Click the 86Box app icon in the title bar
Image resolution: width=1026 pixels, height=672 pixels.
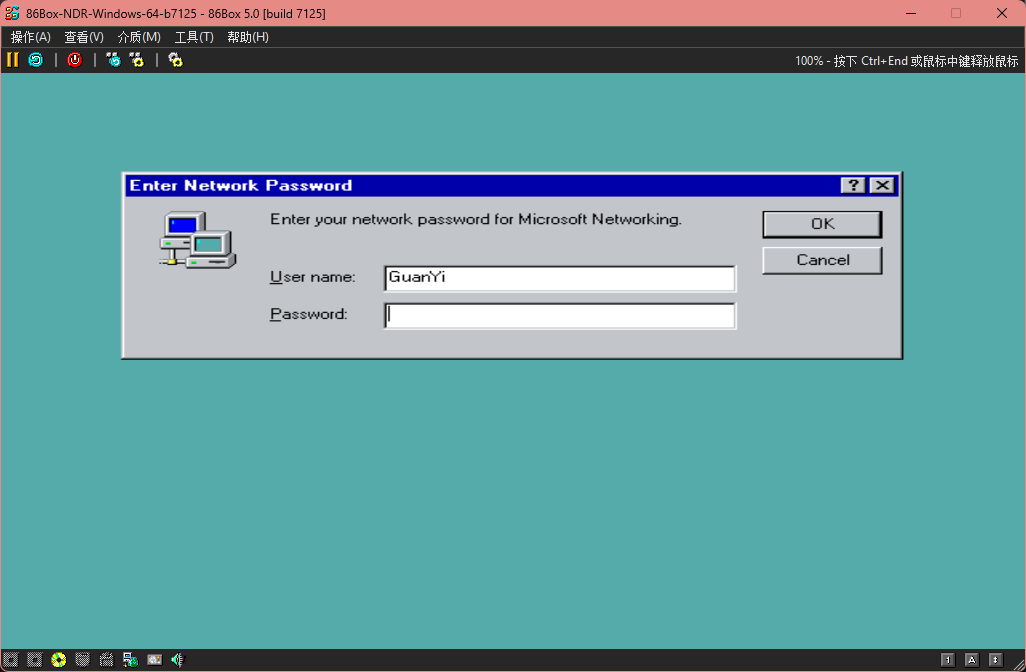12,13
